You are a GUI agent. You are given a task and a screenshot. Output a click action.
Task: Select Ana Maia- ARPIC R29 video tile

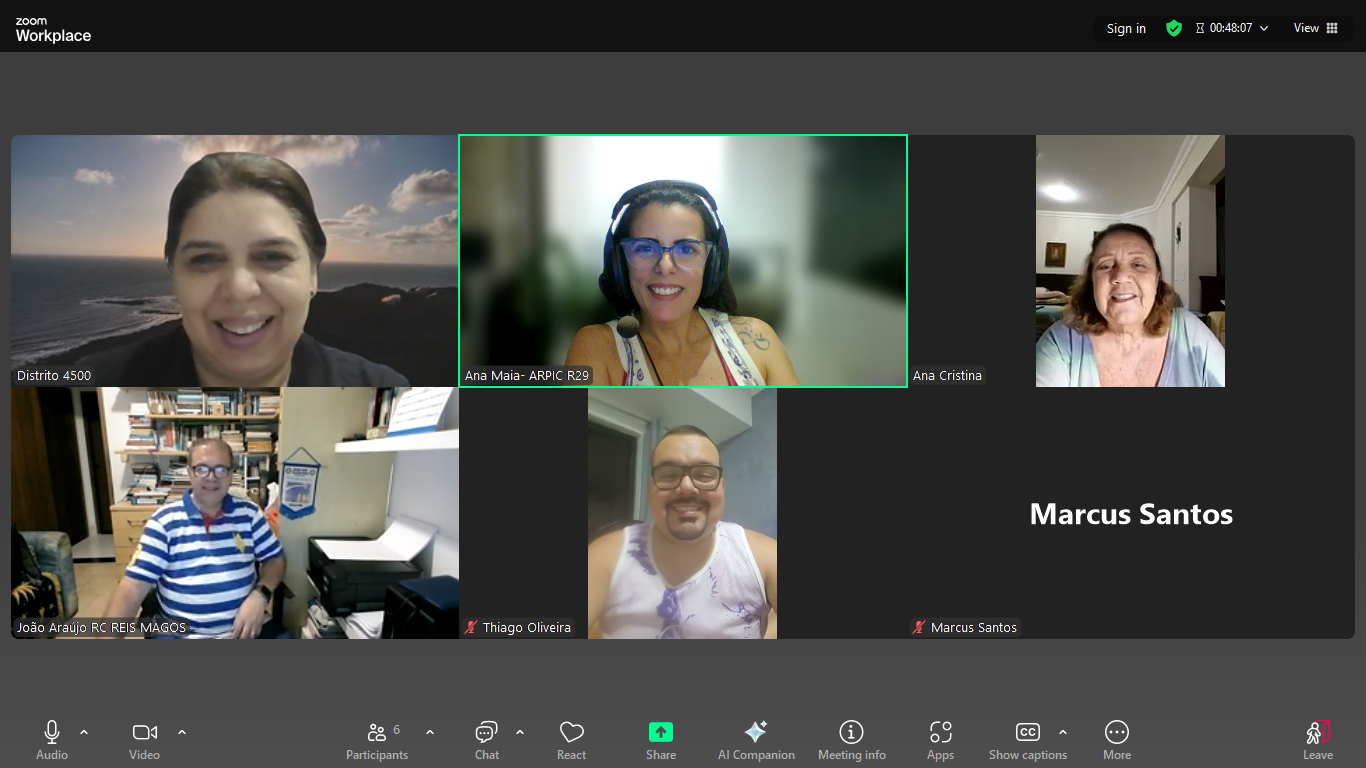pyautogui.click(x=683, y=261)
